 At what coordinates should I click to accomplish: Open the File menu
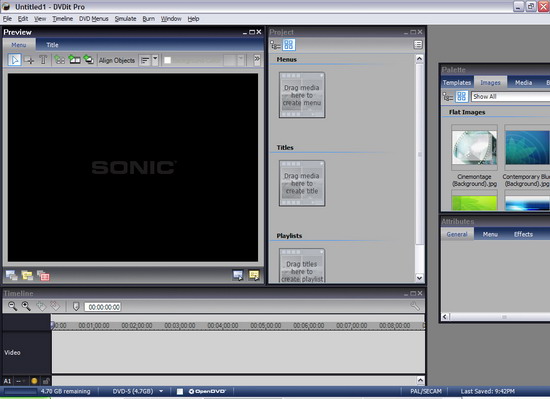click(7, 19)
